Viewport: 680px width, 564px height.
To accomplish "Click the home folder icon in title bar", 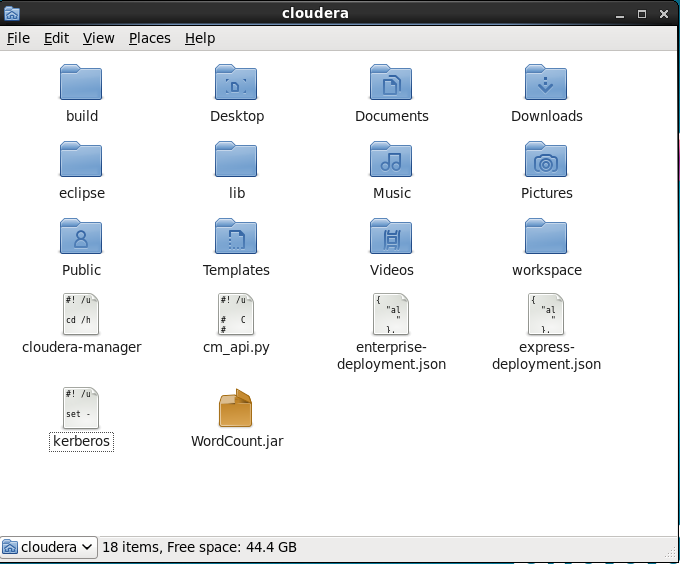I will pos(12,14).
